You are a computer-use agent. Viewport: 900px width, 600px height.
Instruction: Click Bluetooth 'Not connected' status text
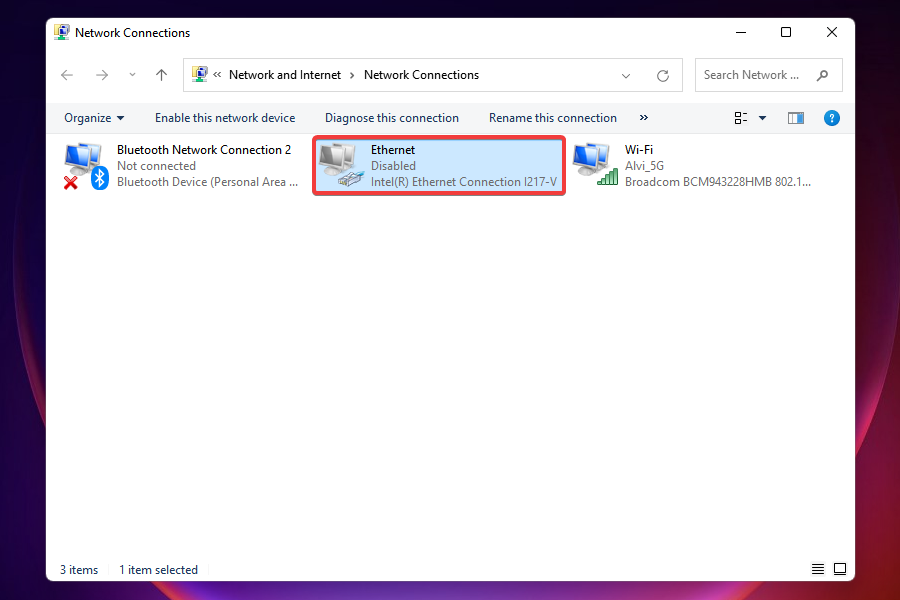tap(156, 166)
